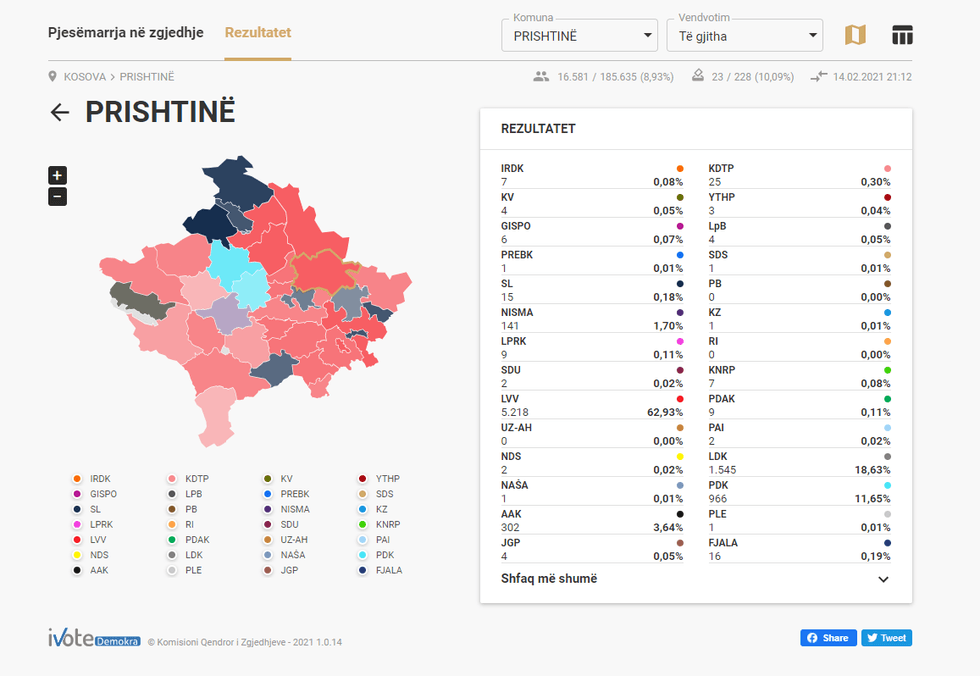Click the voters turnout people icon
This screenshot has height=676, width=980.
(542, 77)
